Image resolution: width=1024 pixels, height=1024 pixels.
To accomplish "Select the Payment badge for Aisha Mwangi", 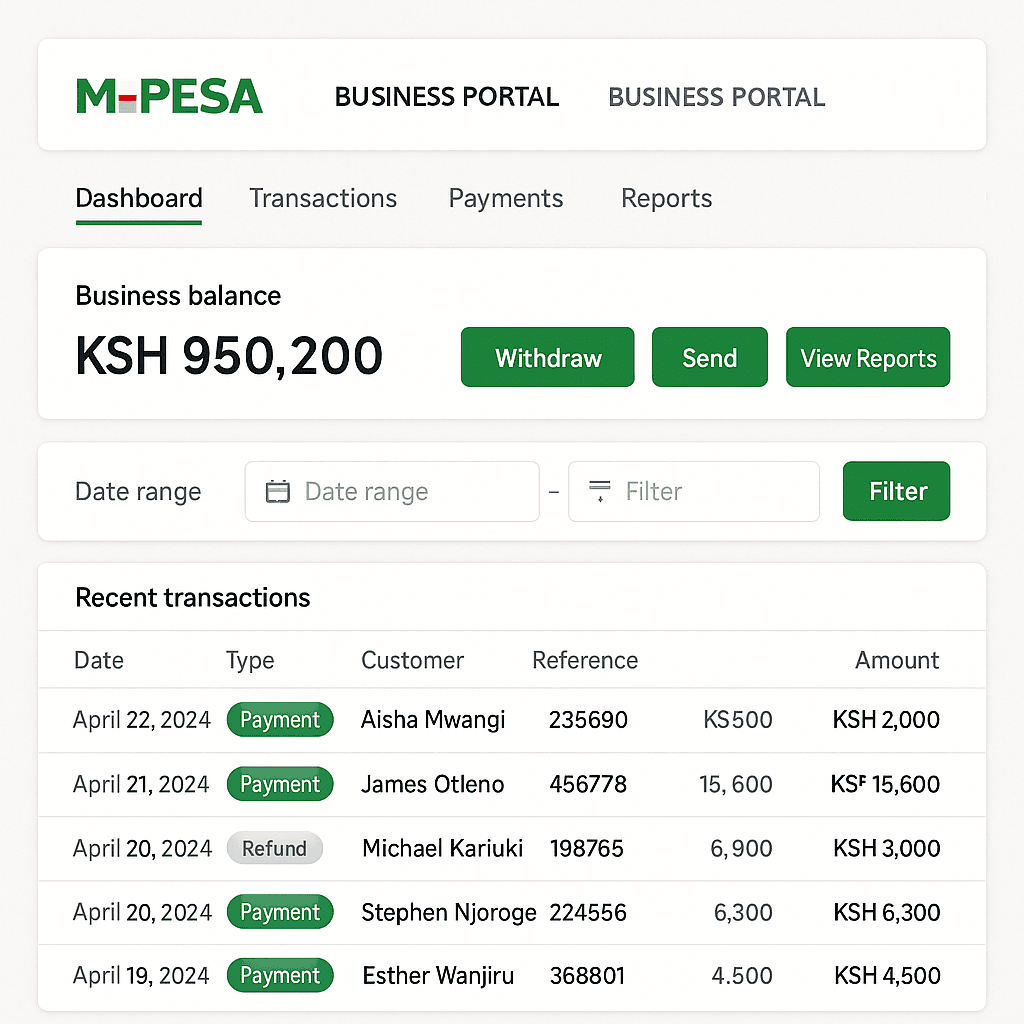I will [280, 719].
